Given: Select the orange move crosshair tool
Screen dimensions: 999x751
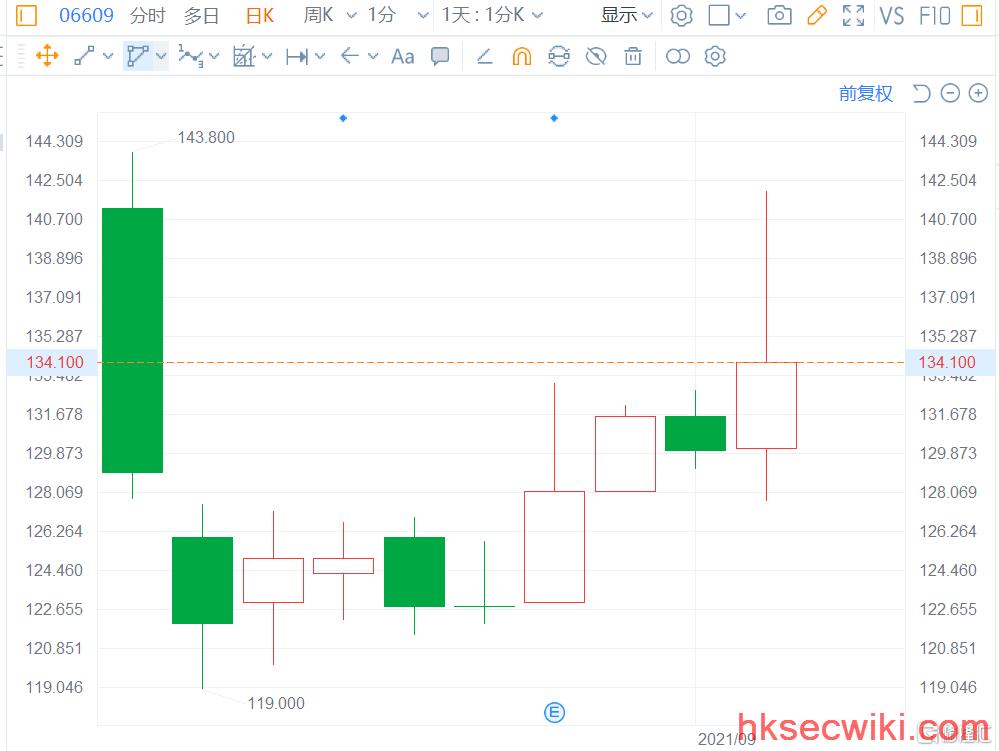Looking at the screenshot, I should tap(47, 56).
